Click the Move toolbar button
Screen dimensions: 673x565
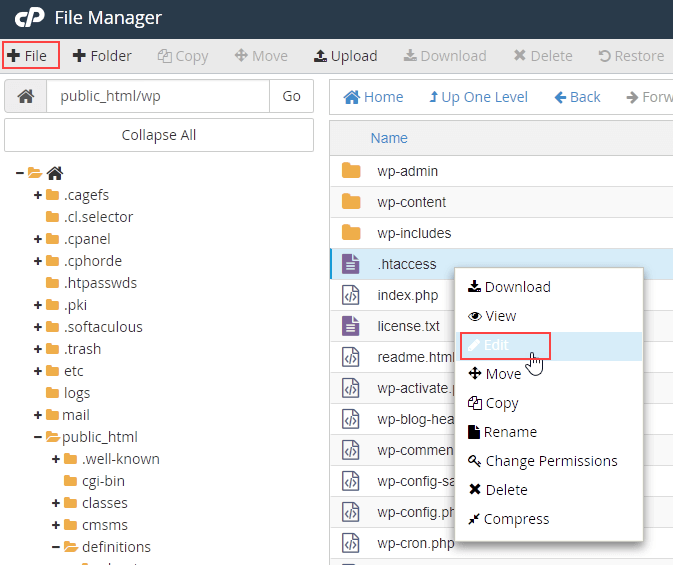point(261,56)
